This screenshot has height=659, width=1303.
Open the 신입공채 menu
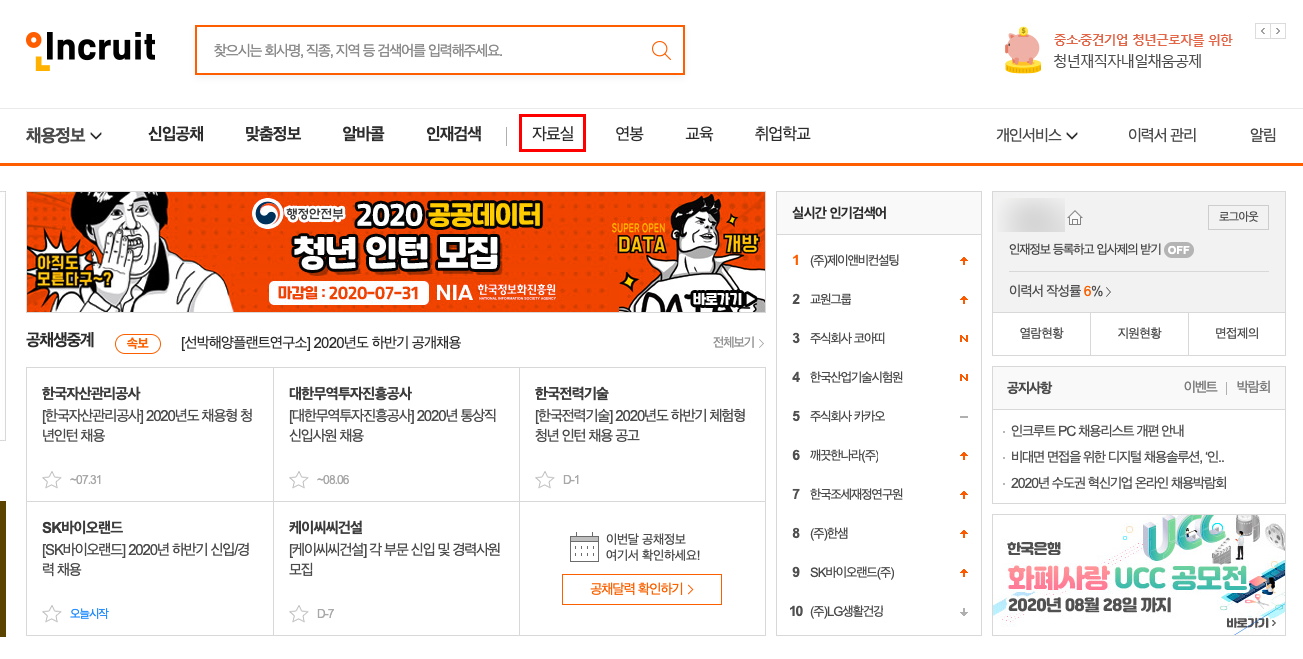pyautogui.click(x=176, y=134)
